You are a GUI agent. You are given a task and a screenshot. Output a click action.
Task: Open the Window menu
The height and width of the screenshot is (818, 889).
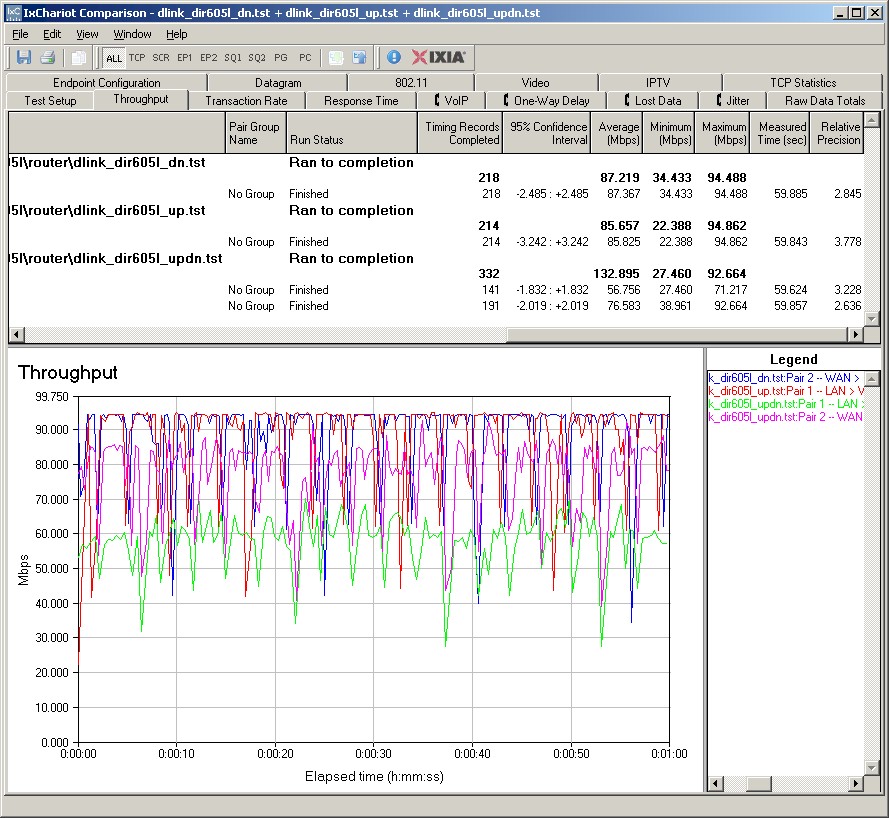132,34
